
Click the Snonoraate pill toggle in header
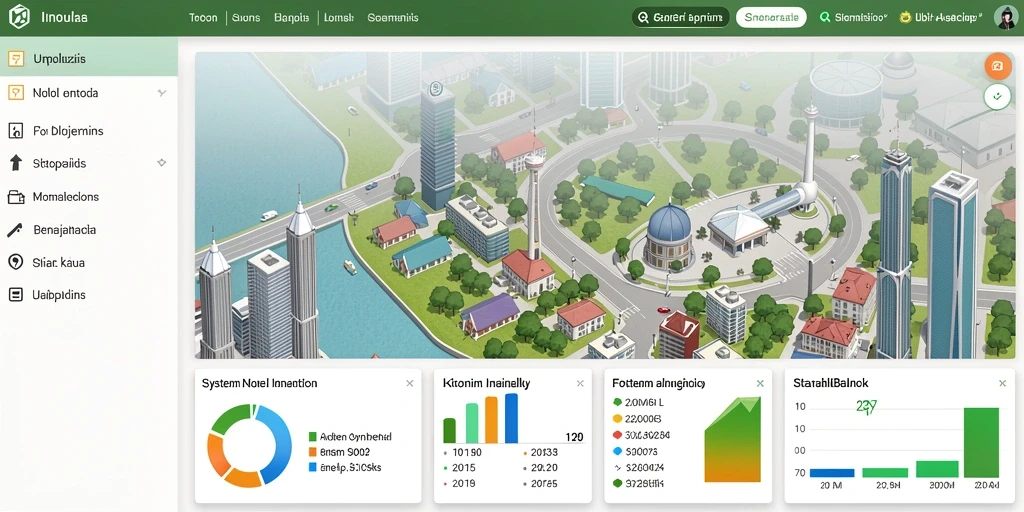point(771,18)
